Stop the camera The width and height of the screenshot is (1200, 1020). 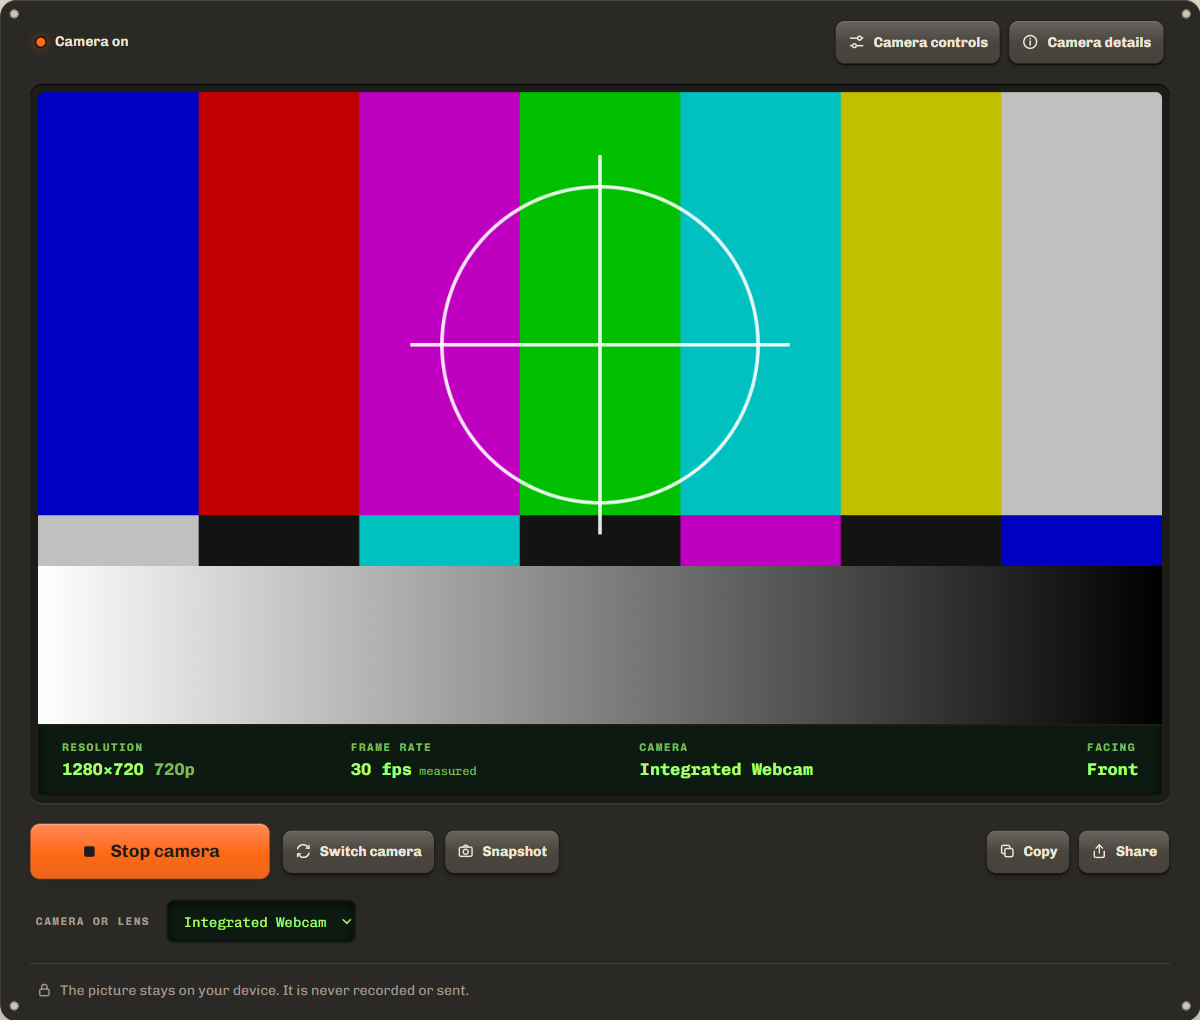click(x=150, y=851)
